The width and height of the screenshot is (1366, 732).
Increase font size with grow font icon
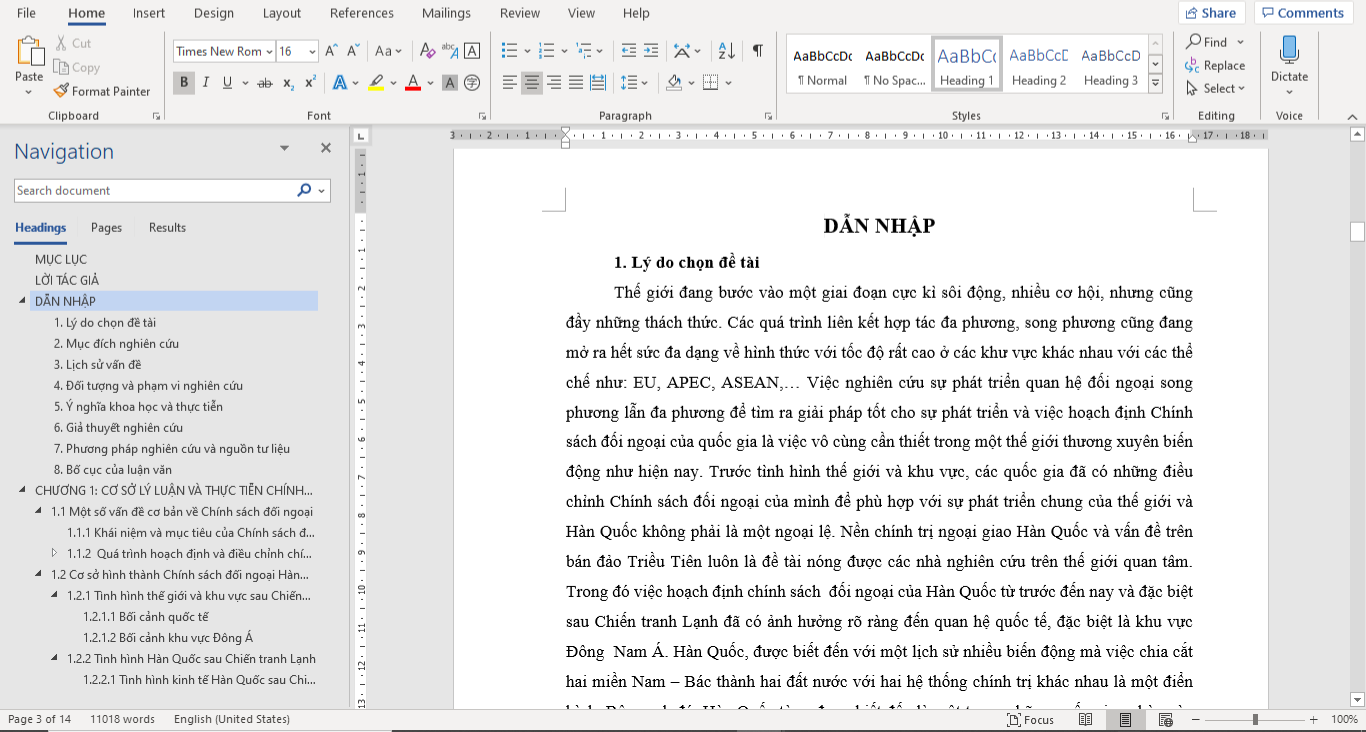pyautogui.click(x=332, y=51)
